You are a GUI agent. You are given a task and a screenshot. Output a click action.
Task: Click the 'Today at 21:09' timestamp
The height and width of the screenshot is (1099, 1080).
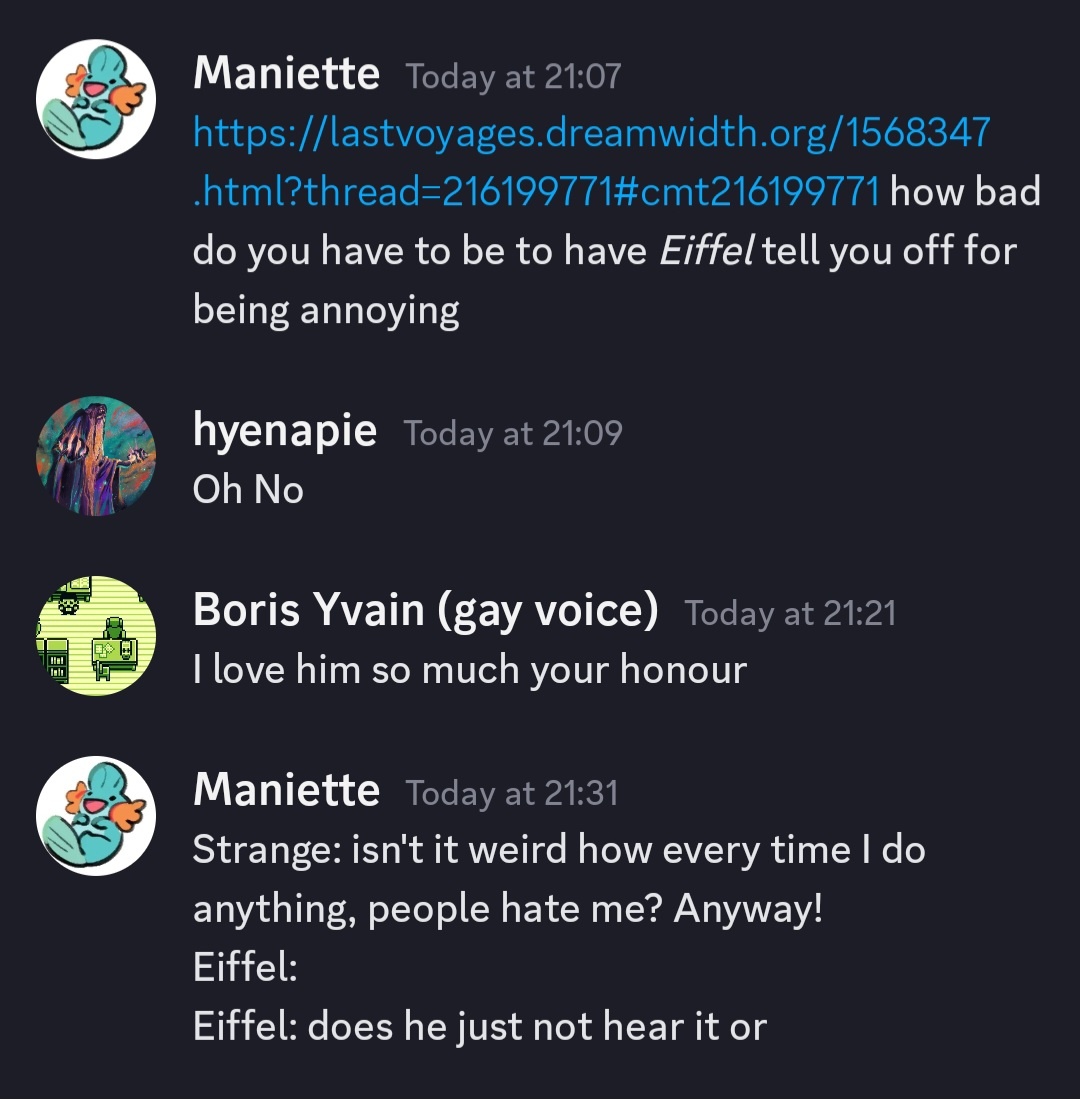click(x=512, y=433)
